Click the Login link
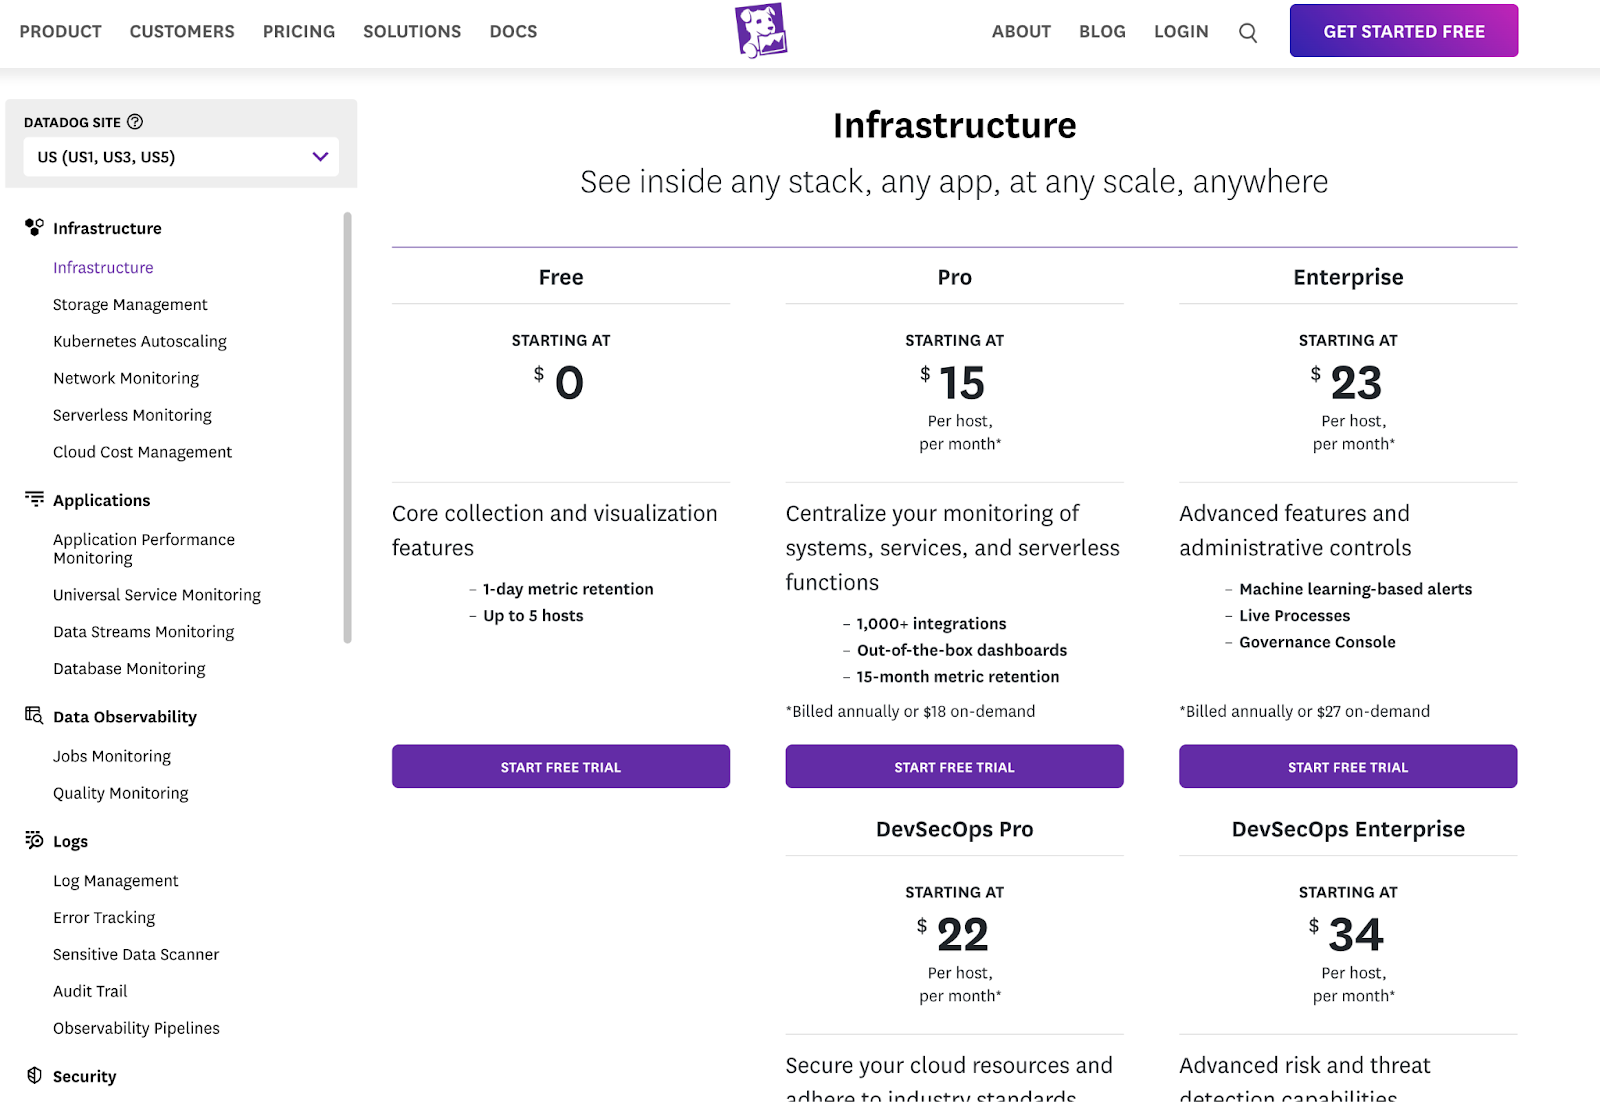 1181,31
